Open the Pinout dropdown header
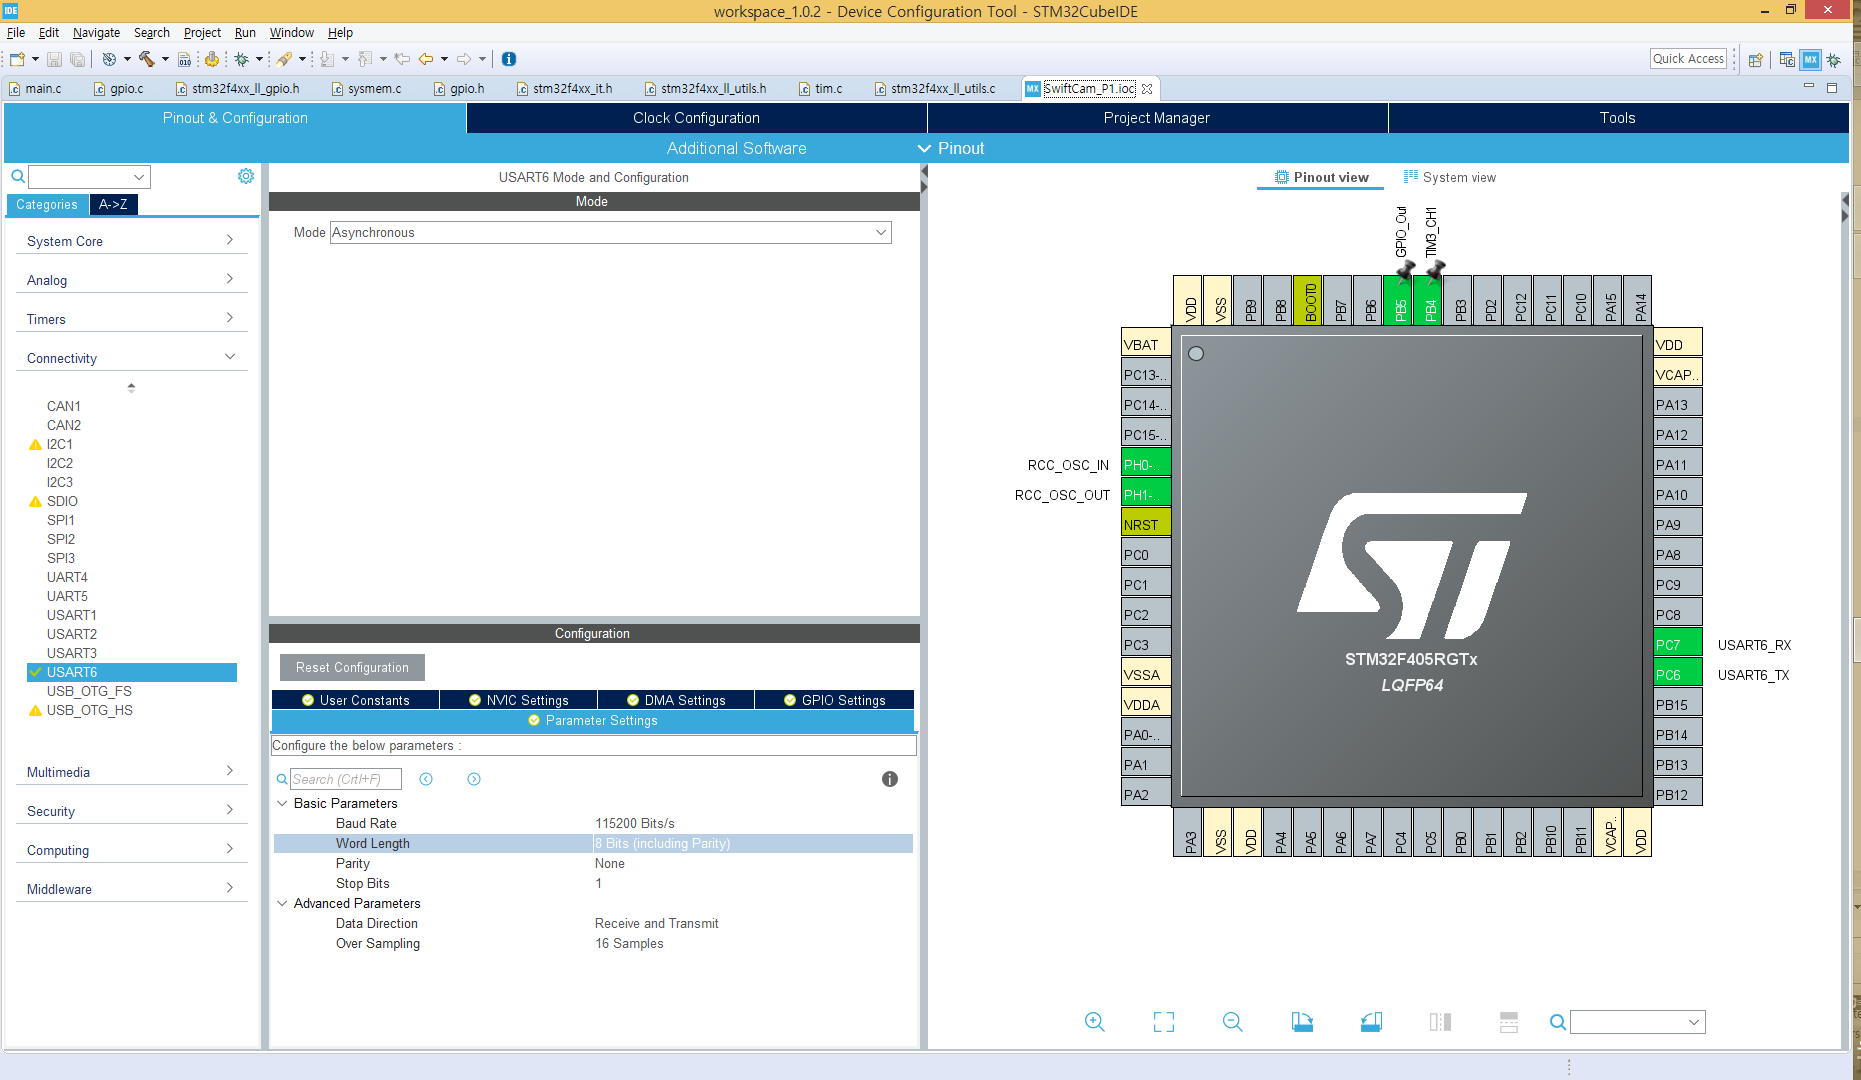Image resolution: width=1861 pixels, height=1080 pixels. [950, 148]
